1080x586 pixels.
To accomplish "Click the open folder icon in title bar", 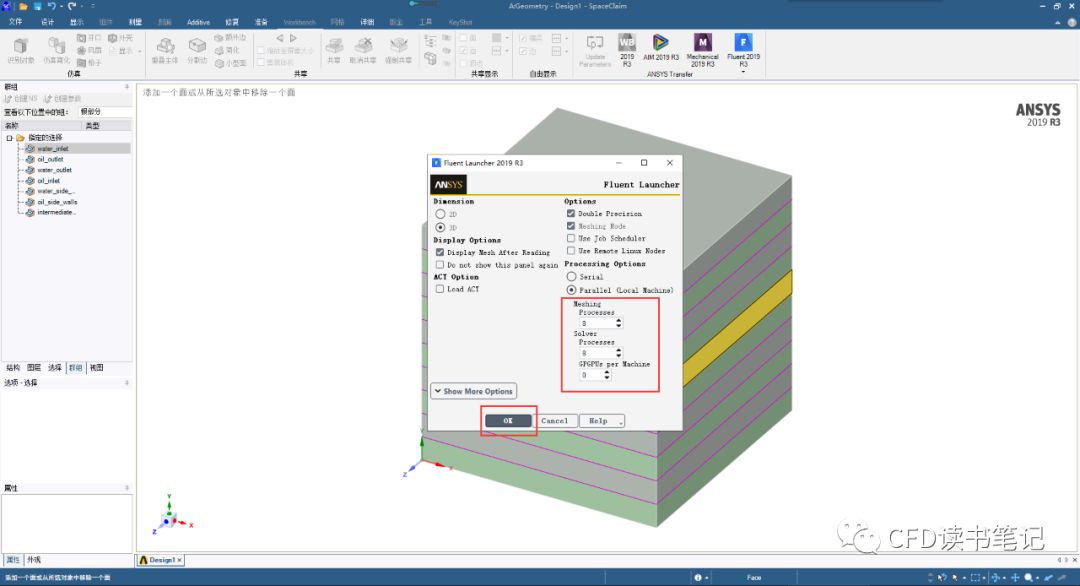I will [23, 6].
